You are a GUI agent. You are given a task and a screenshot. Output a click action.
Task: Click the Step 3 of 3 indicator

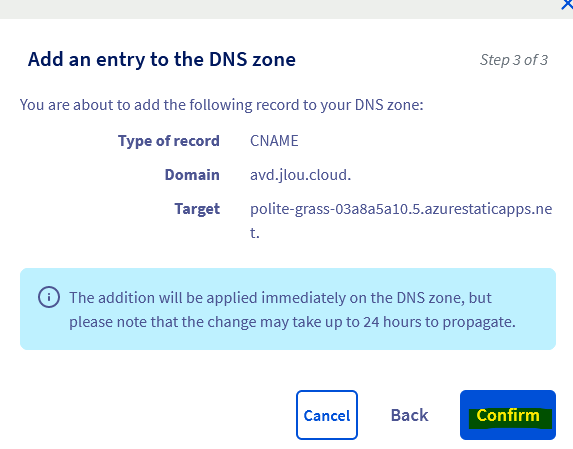tap(514, 60)
